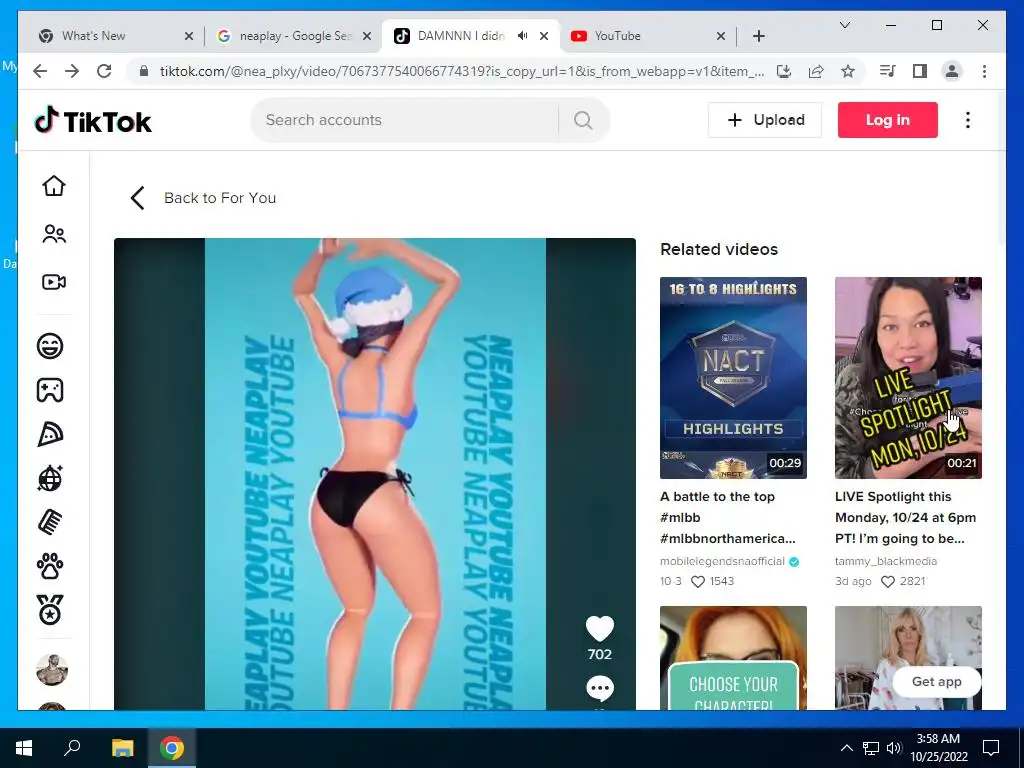Image resolution: width=1024 pixels, height=768 pixels.
Task: Open the Choose Your Character video thumbnail
Action: (733, 658)
